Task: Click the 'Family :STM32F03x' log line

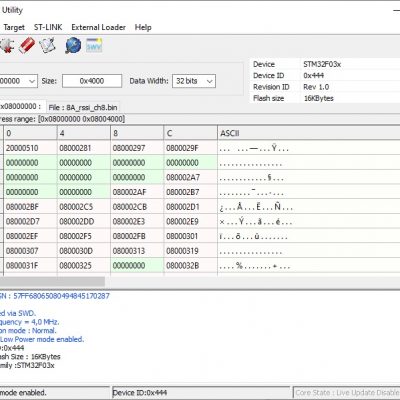Action: [27, 365]
